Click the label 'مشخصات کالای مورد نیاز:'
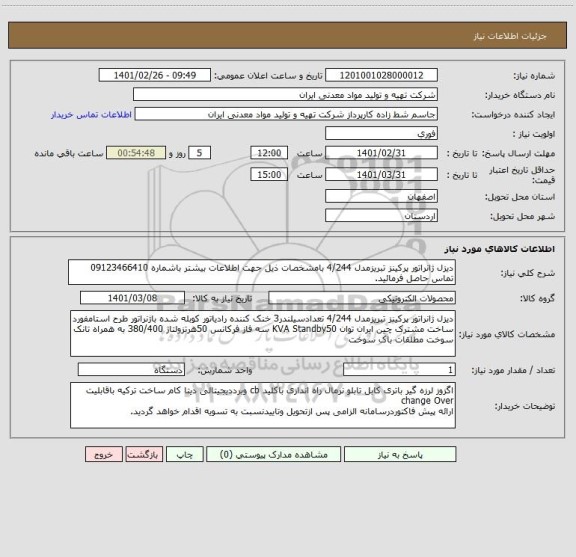The width and height of the screenshot is (576, 557). [507, 334]
